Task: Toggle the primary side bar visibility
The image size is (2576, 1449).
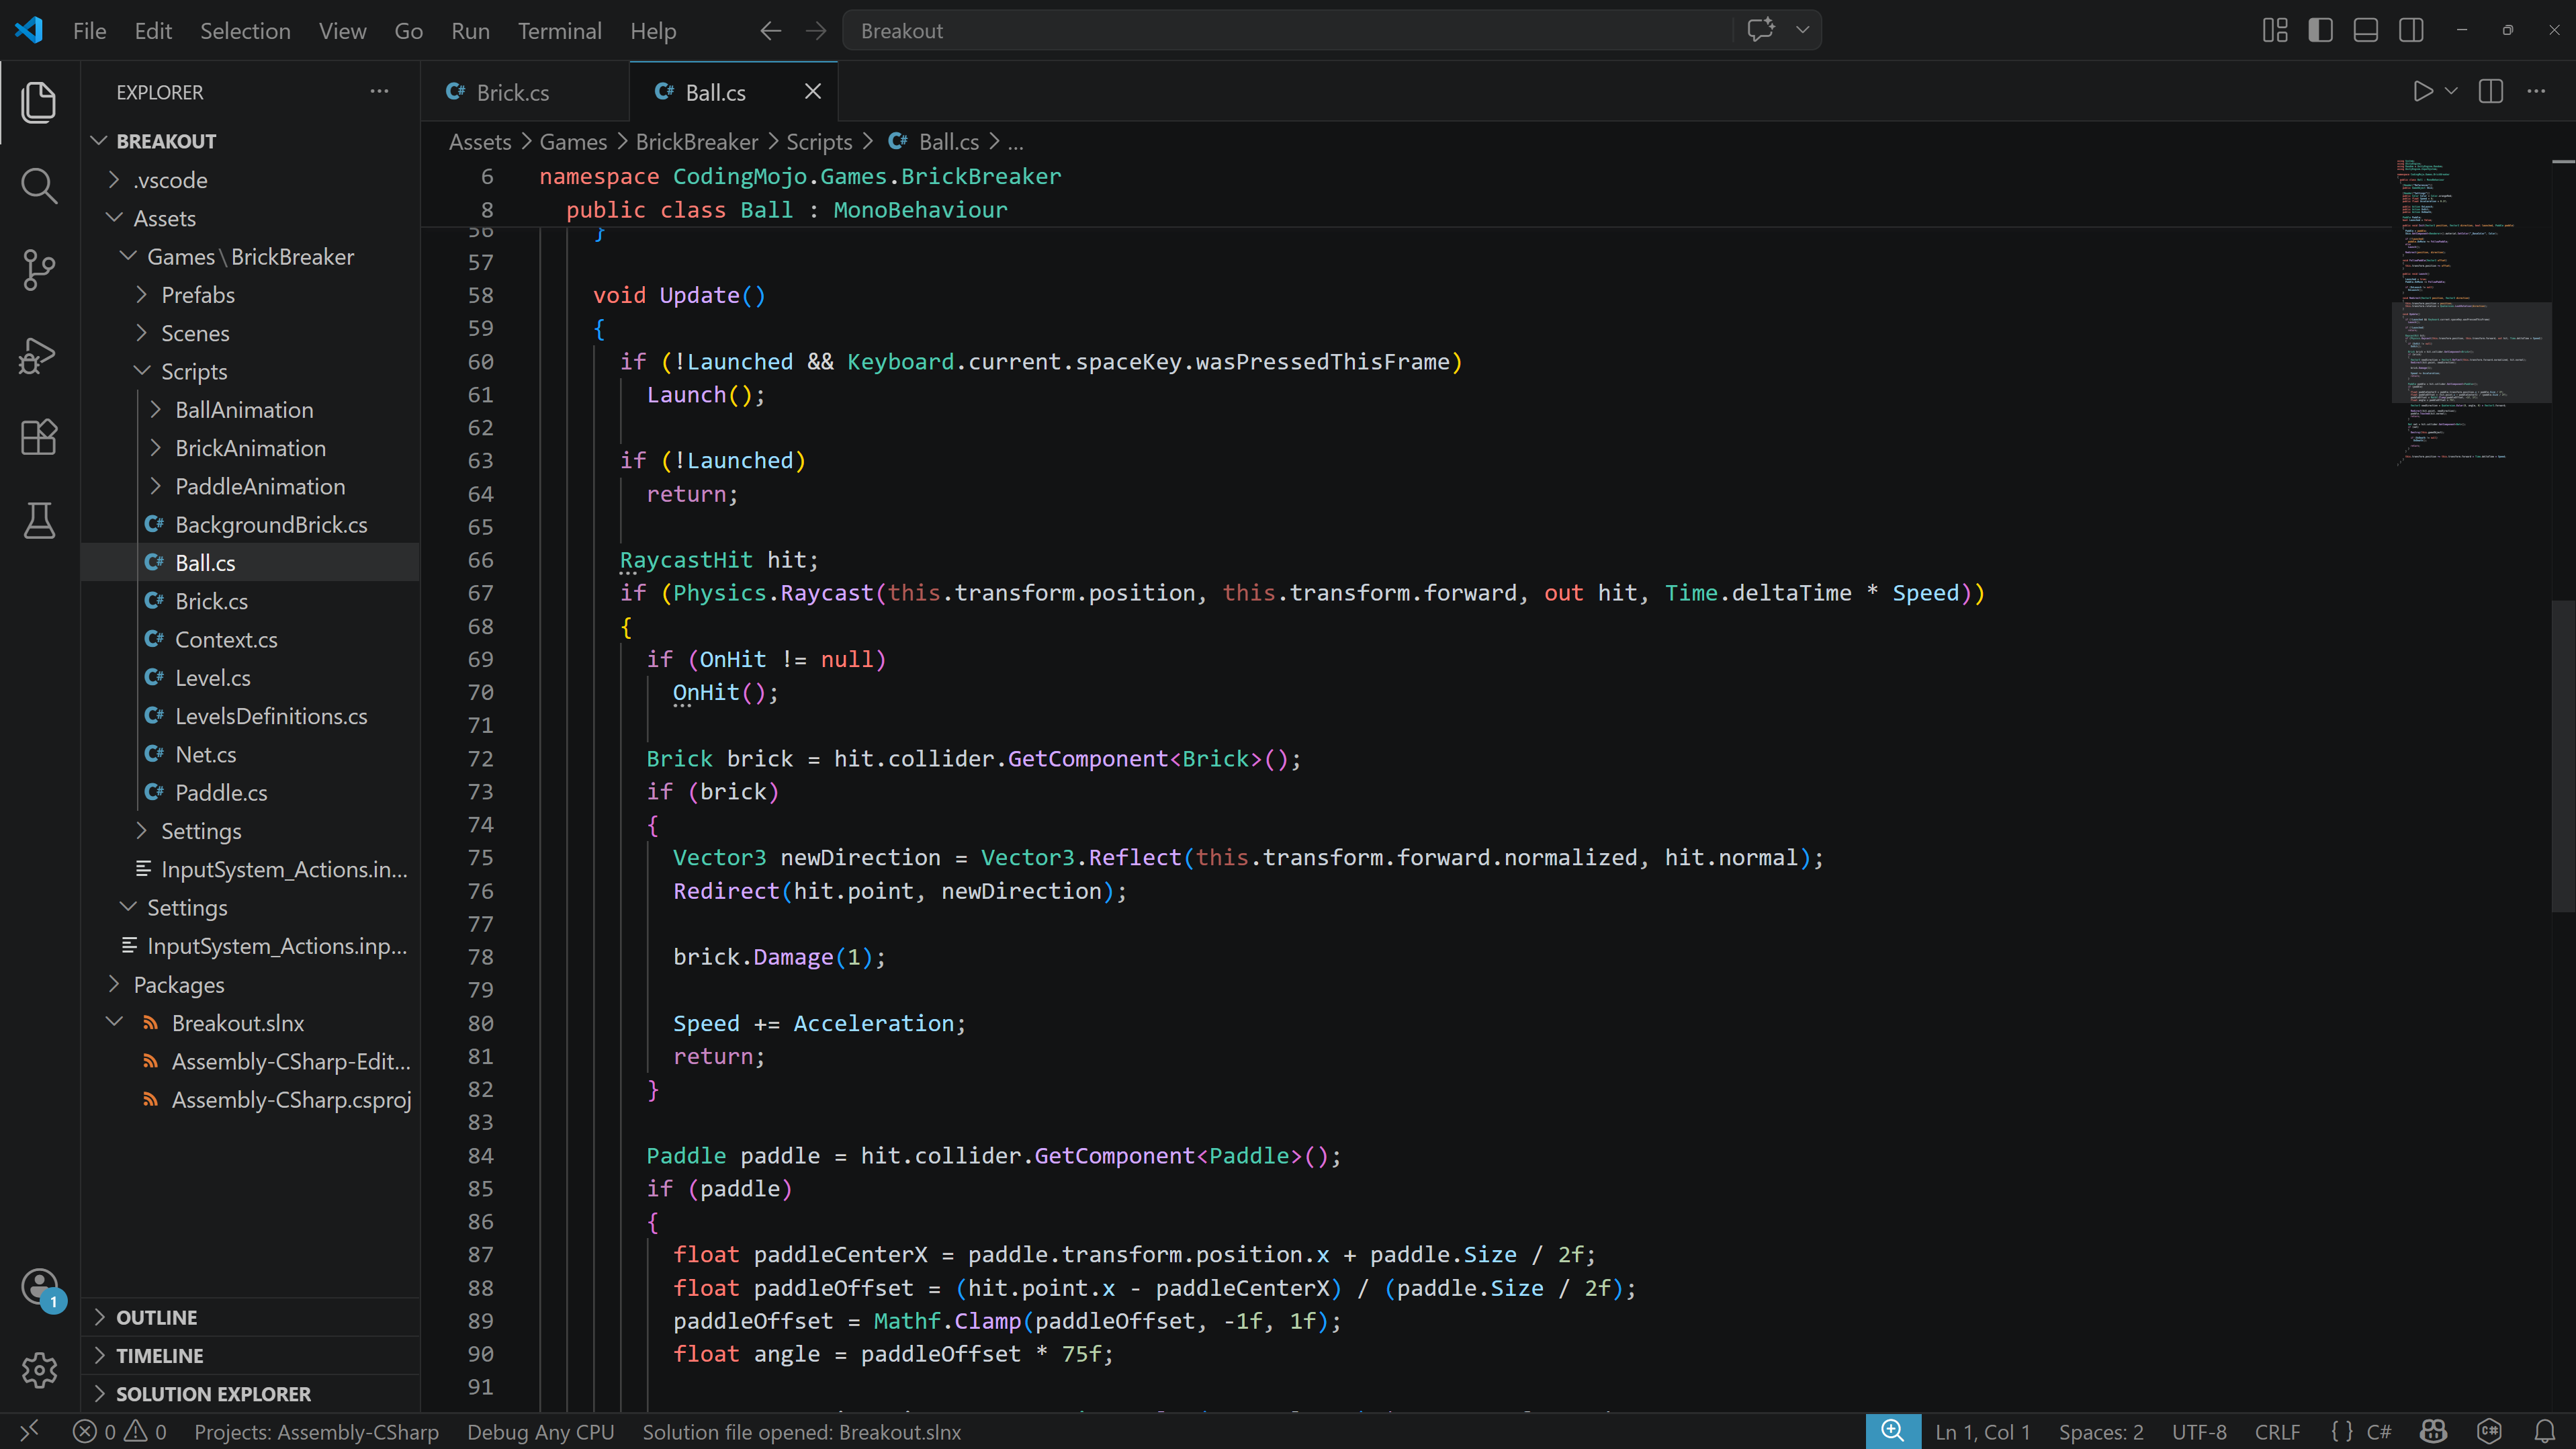Action: coord(2320,30)
